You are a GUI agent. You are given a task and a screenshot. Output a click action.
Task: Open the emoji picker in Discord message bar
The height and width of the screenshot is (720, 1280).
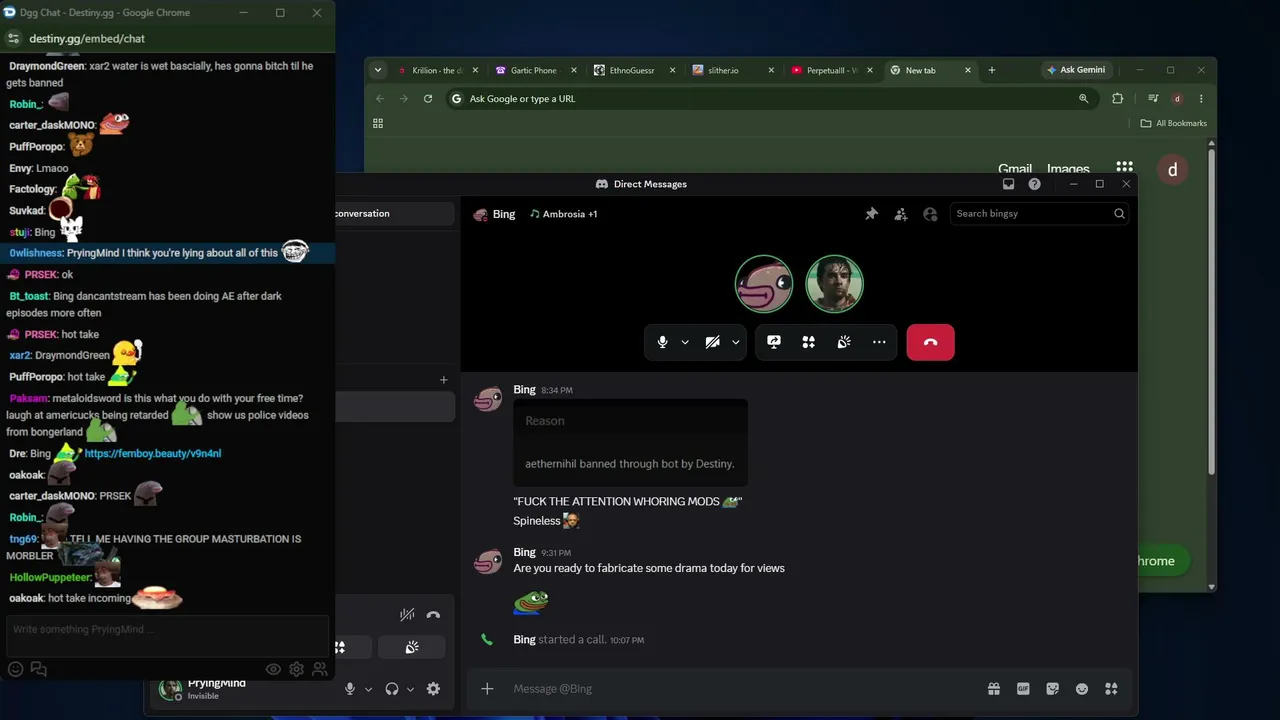coord(1081,689)
